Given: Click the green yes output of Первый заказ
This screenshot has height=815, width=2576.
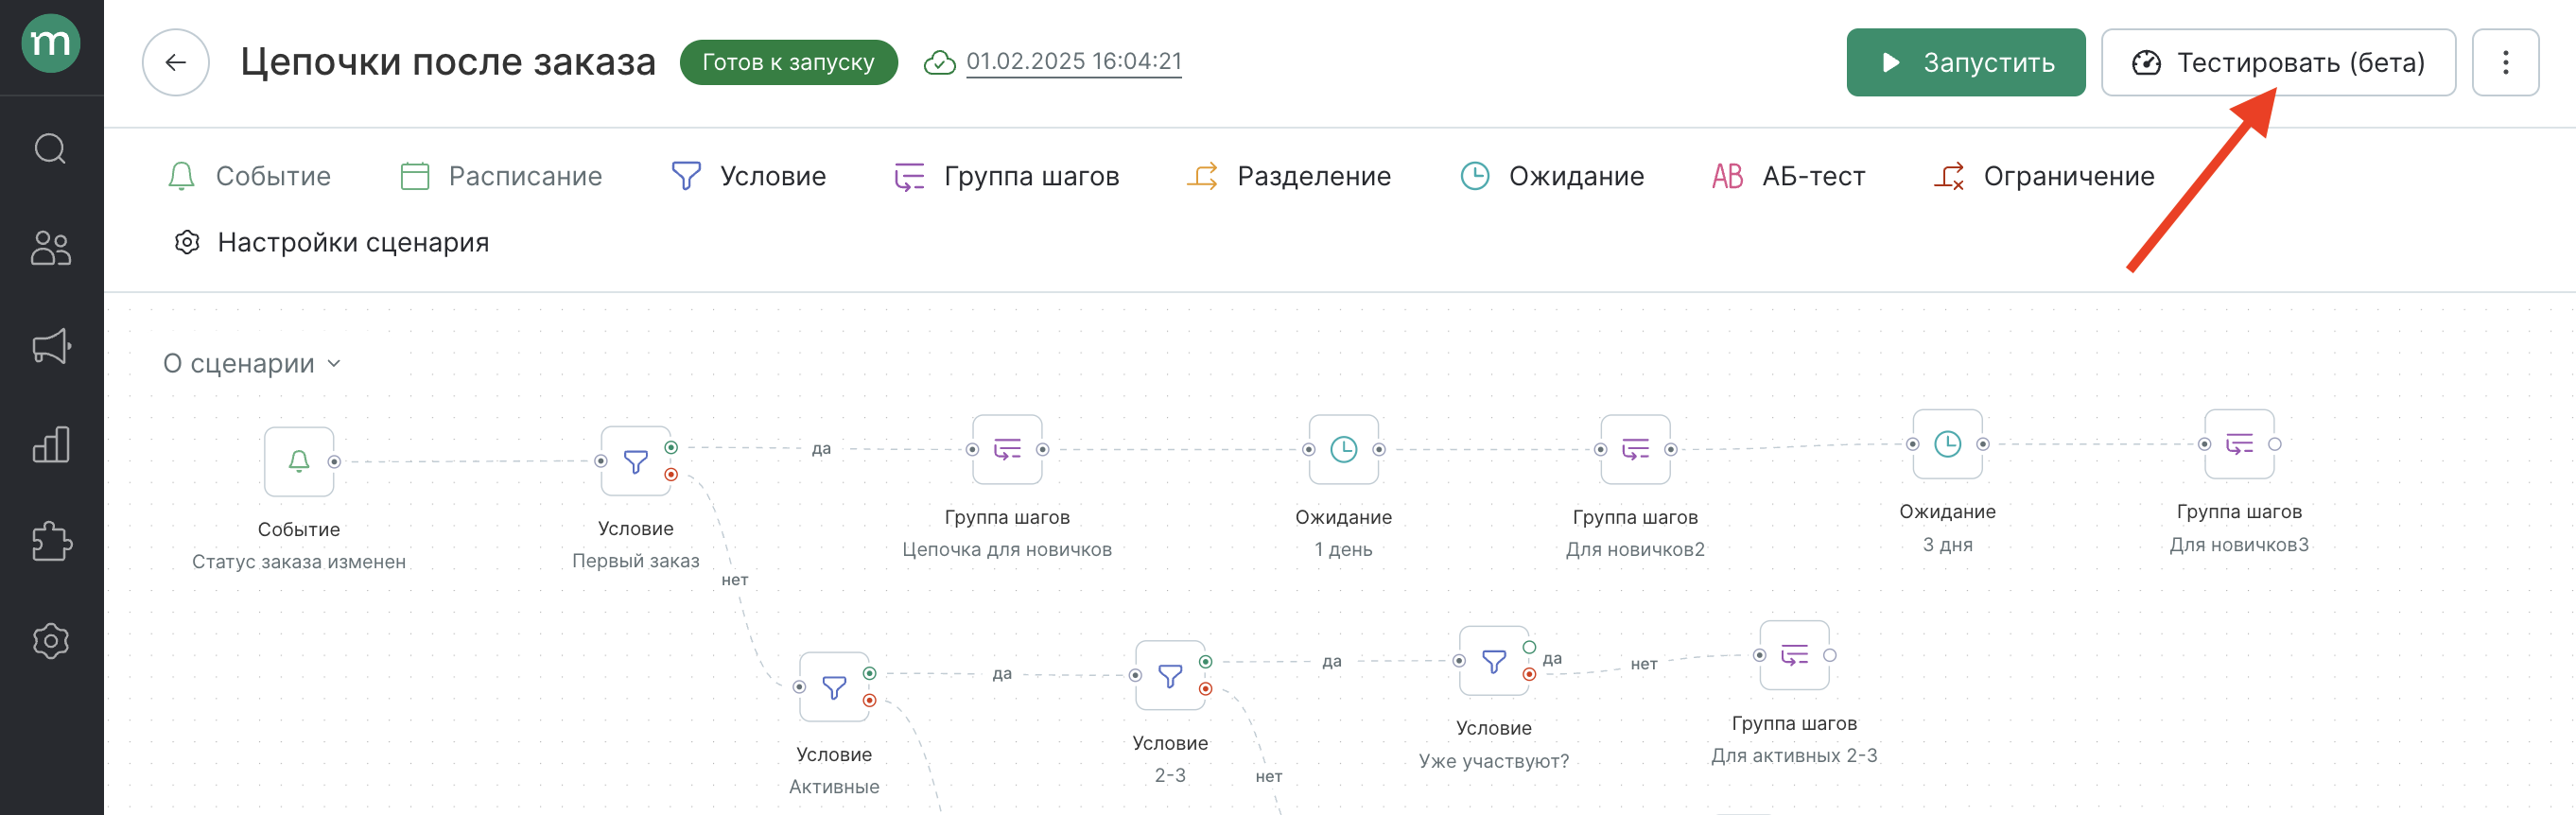Looking at the screenshot, I should pos(671,448).
